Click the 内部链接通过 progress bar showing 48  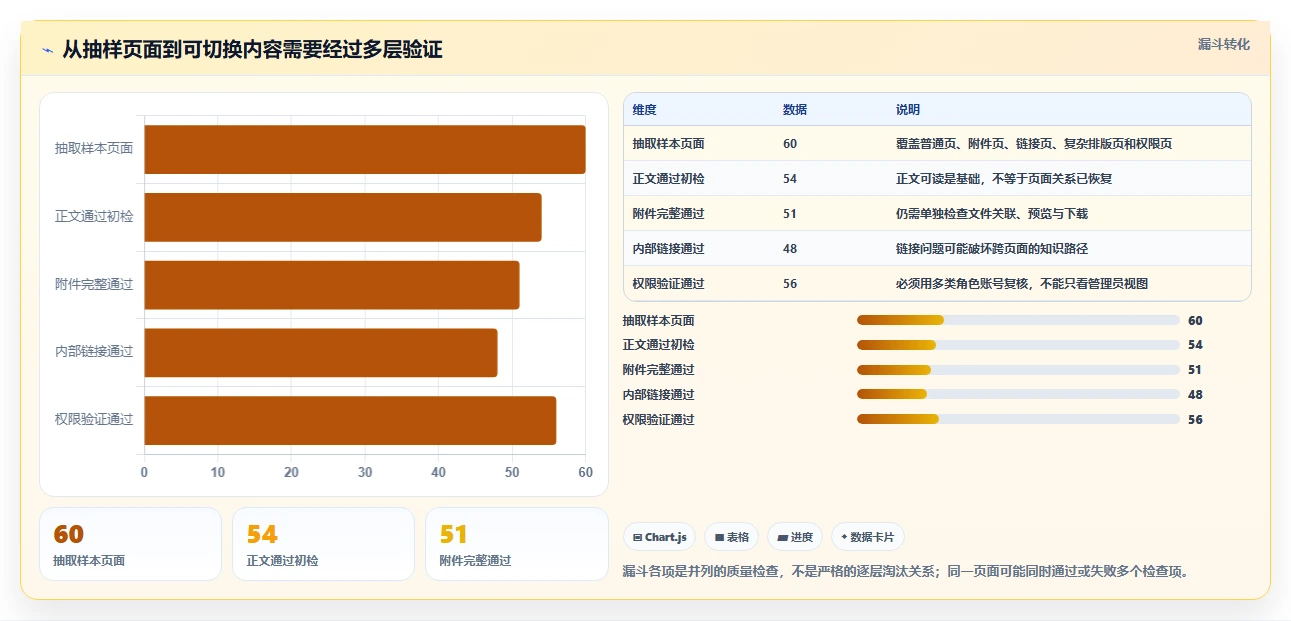(1018, 395)
